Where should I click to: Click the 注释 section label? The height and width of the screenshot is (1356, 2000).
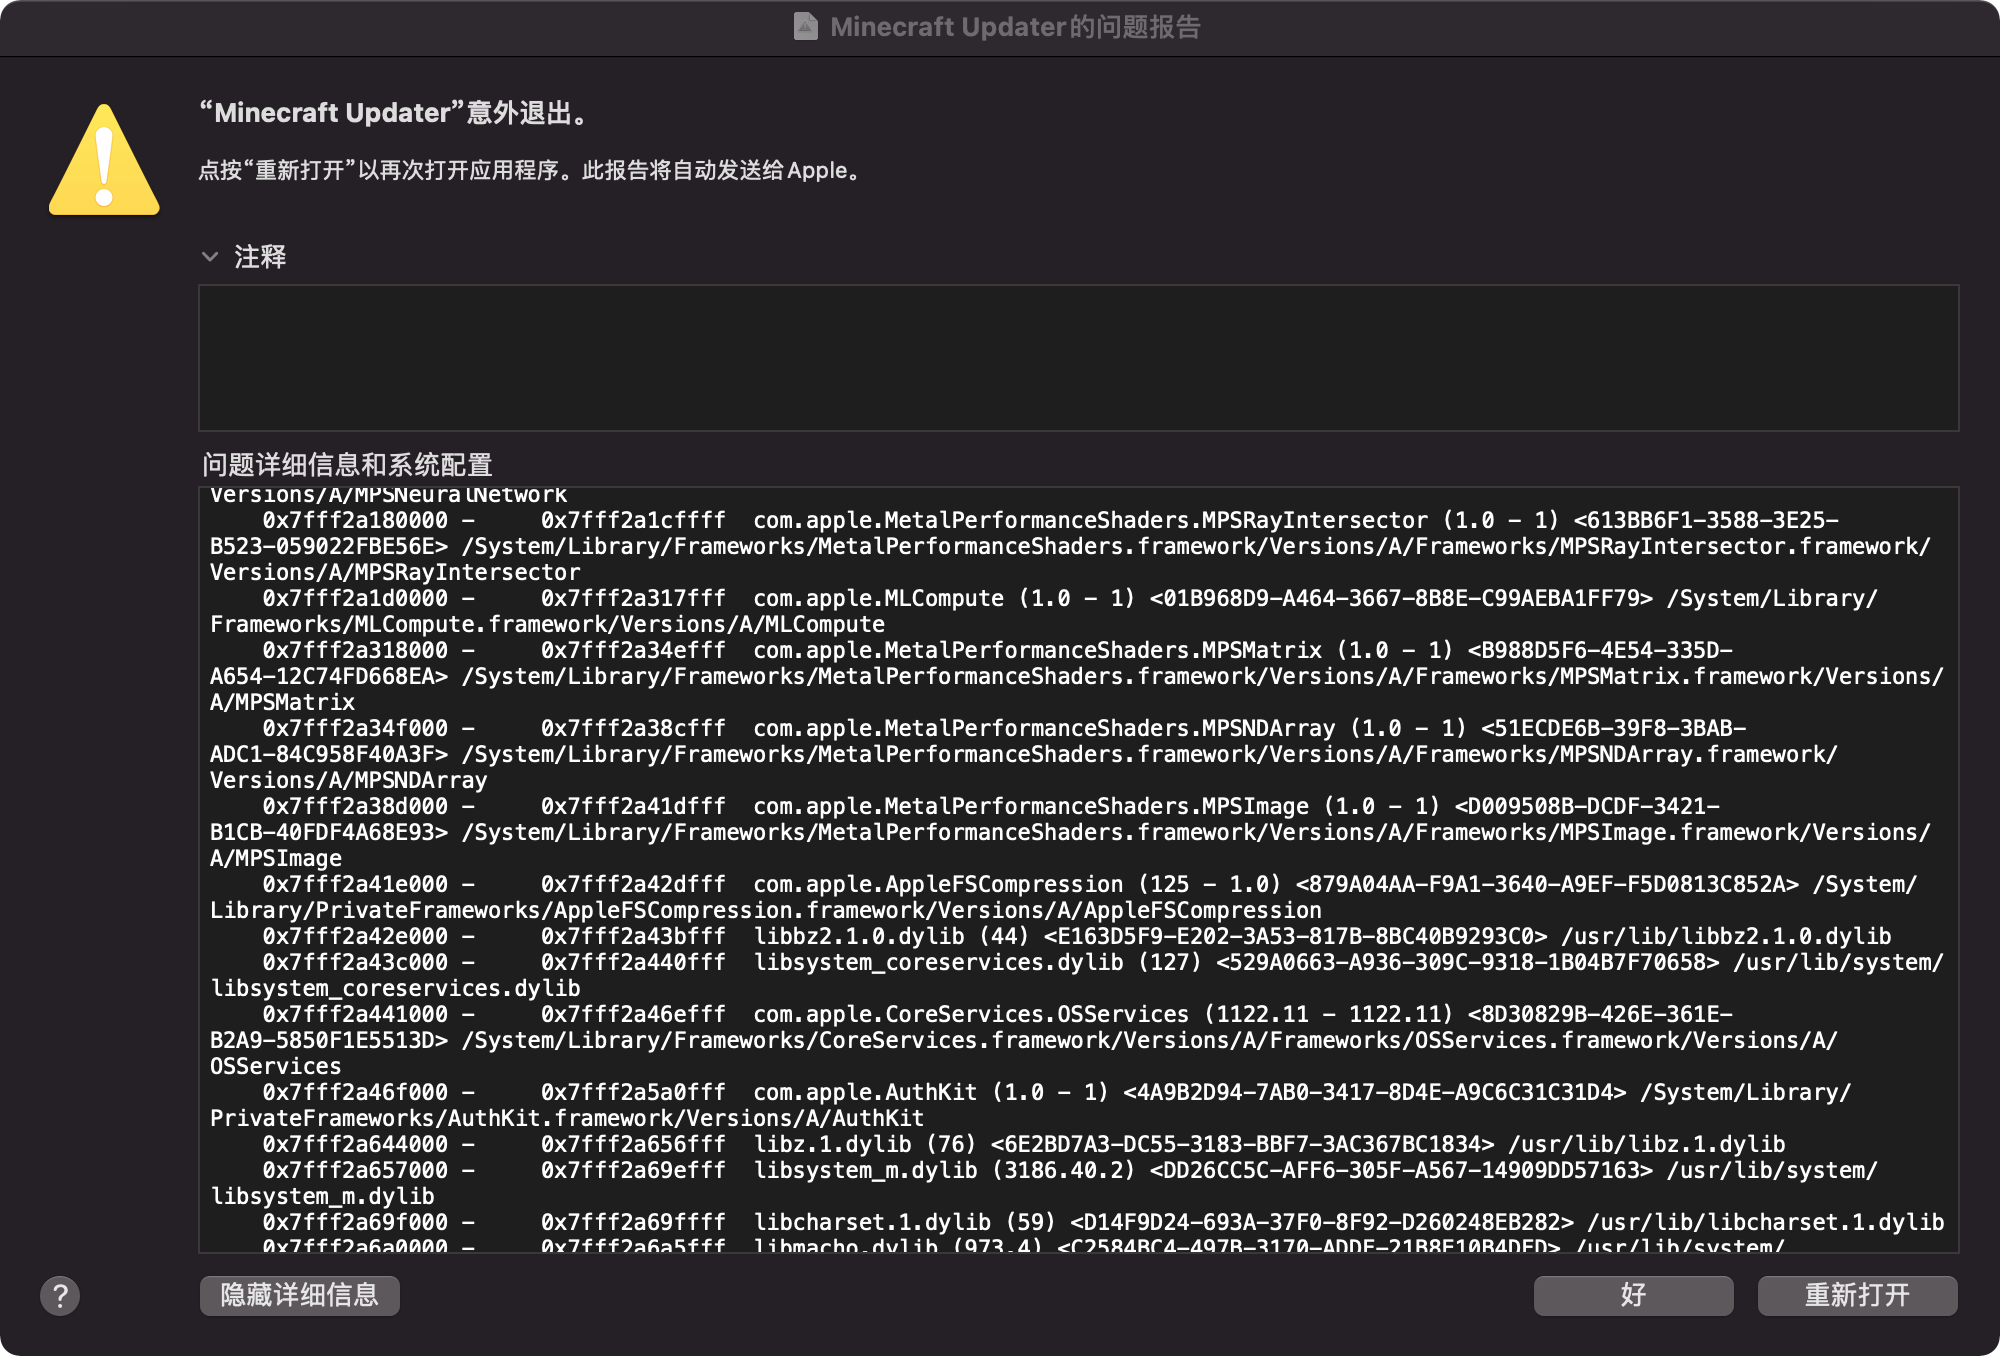(x=260, y=257)
